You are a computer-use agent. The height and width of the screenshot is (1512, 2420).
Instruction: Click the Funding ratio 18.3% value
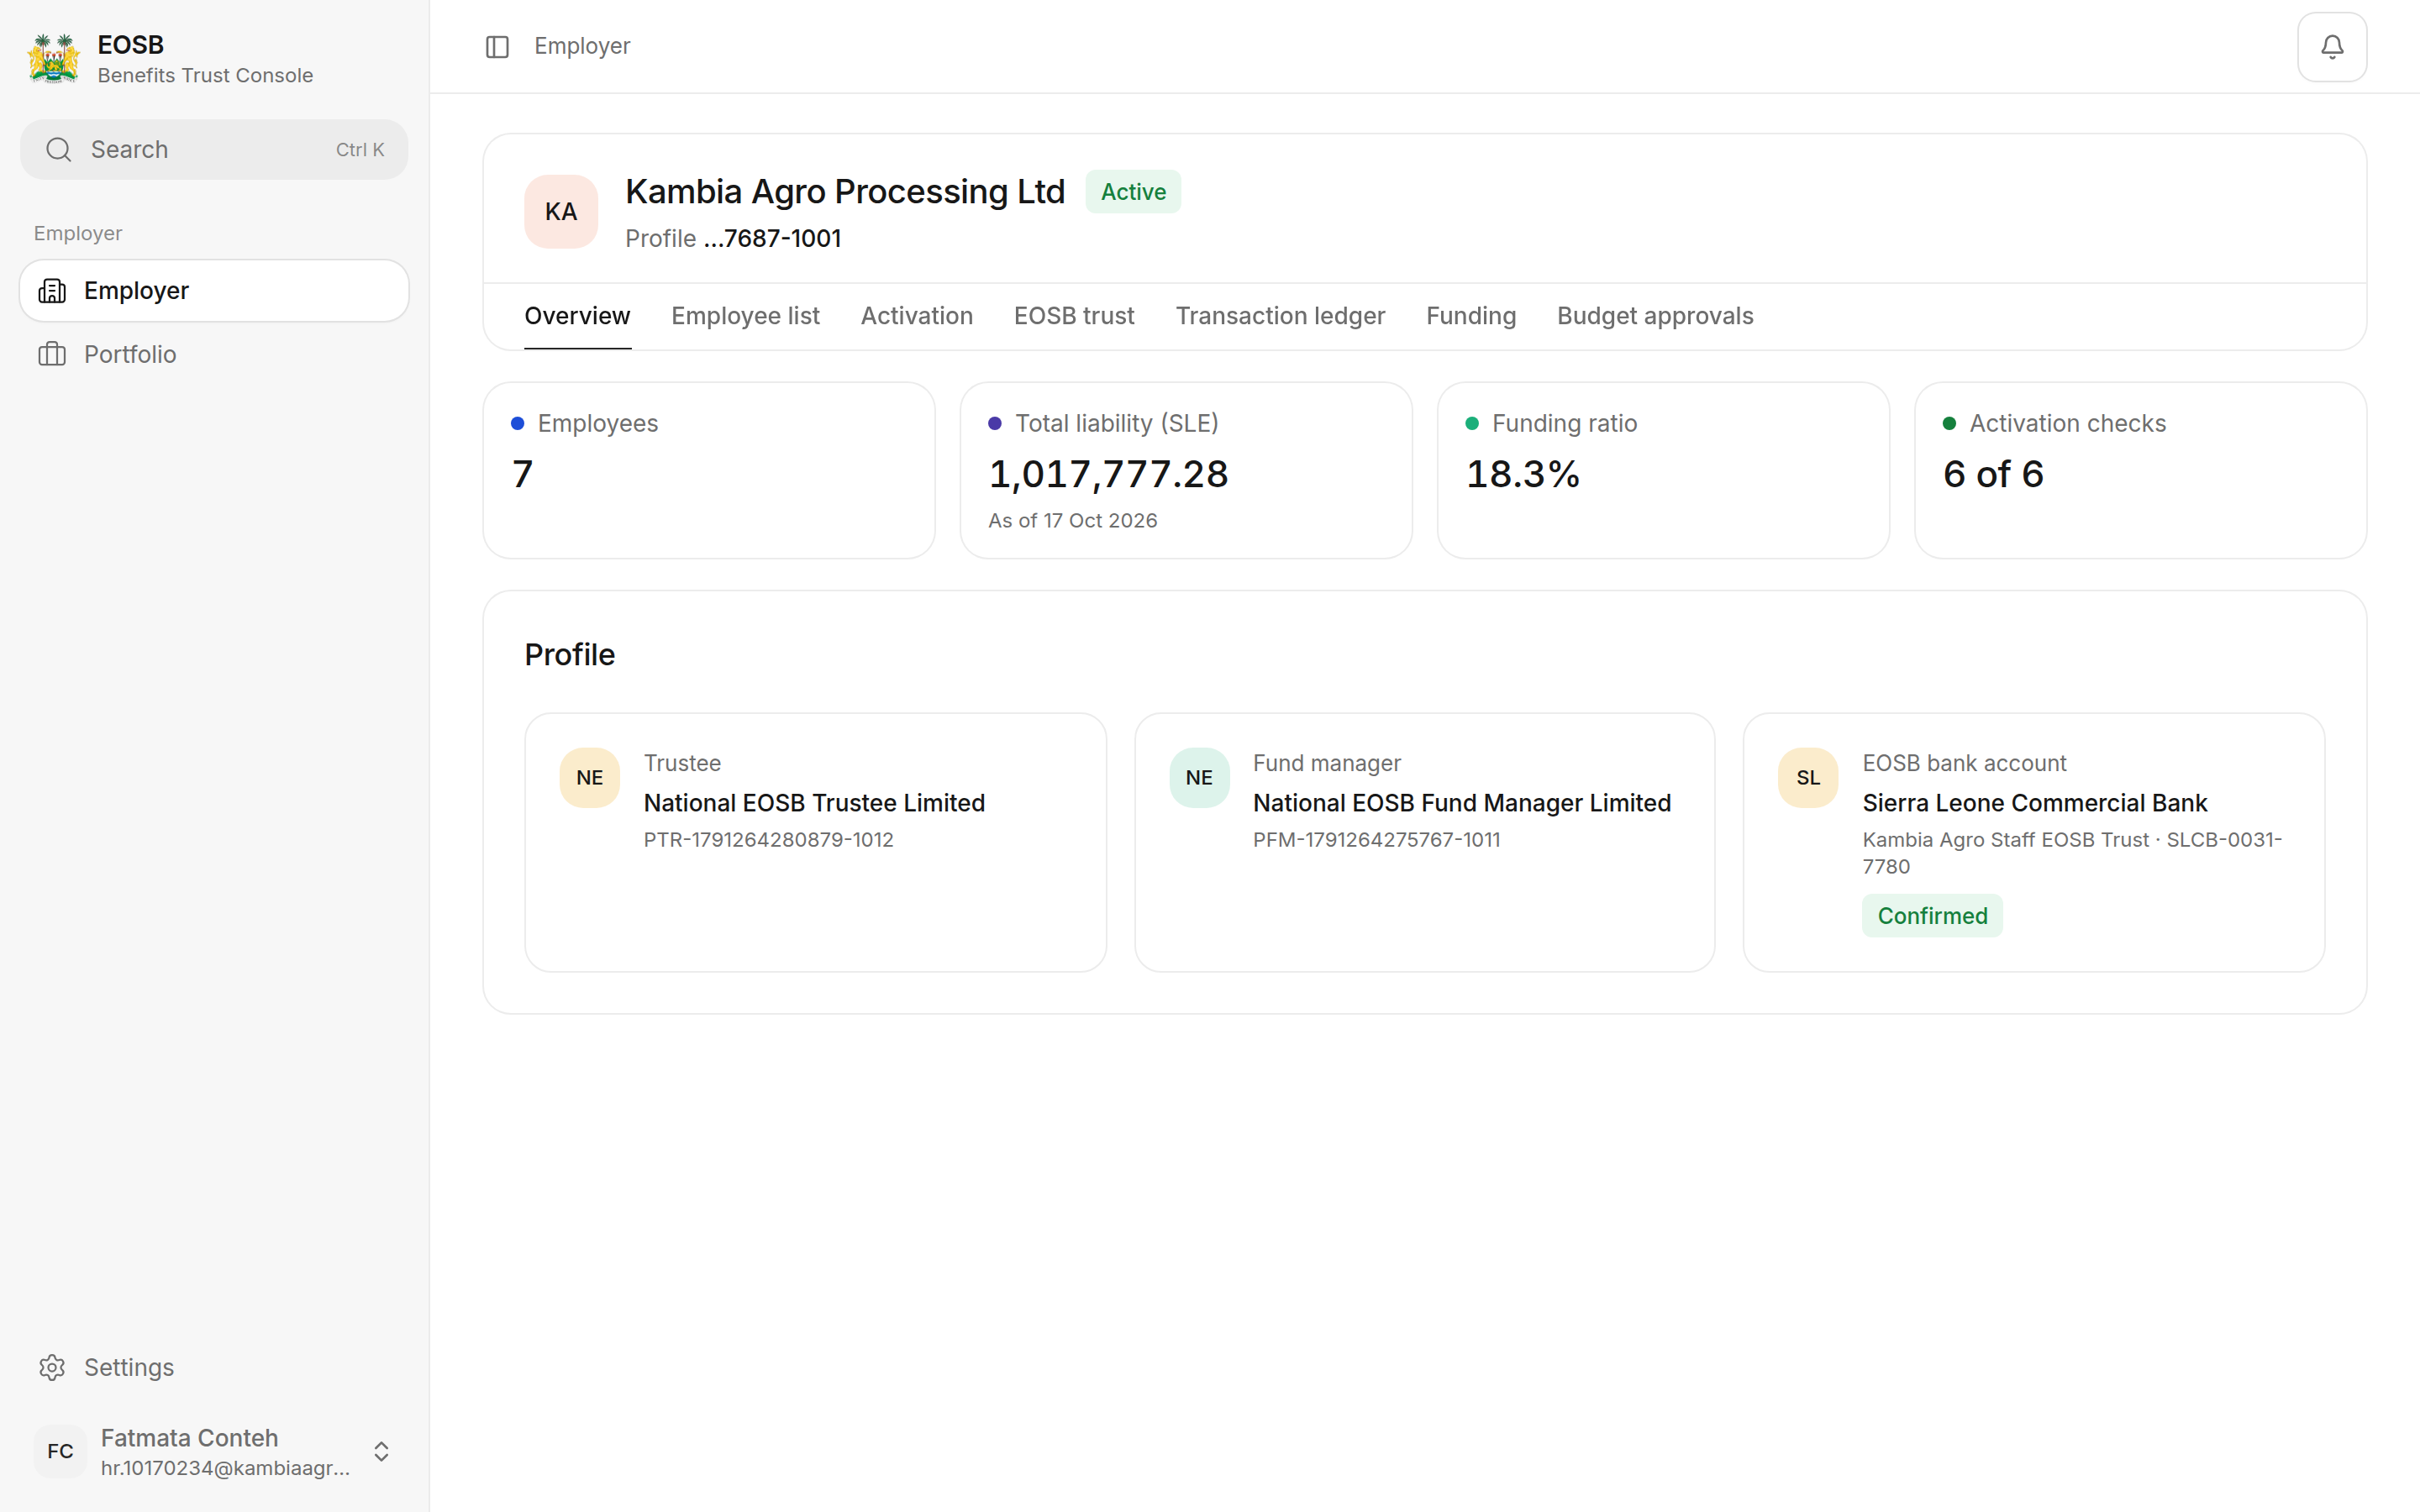1522,474
